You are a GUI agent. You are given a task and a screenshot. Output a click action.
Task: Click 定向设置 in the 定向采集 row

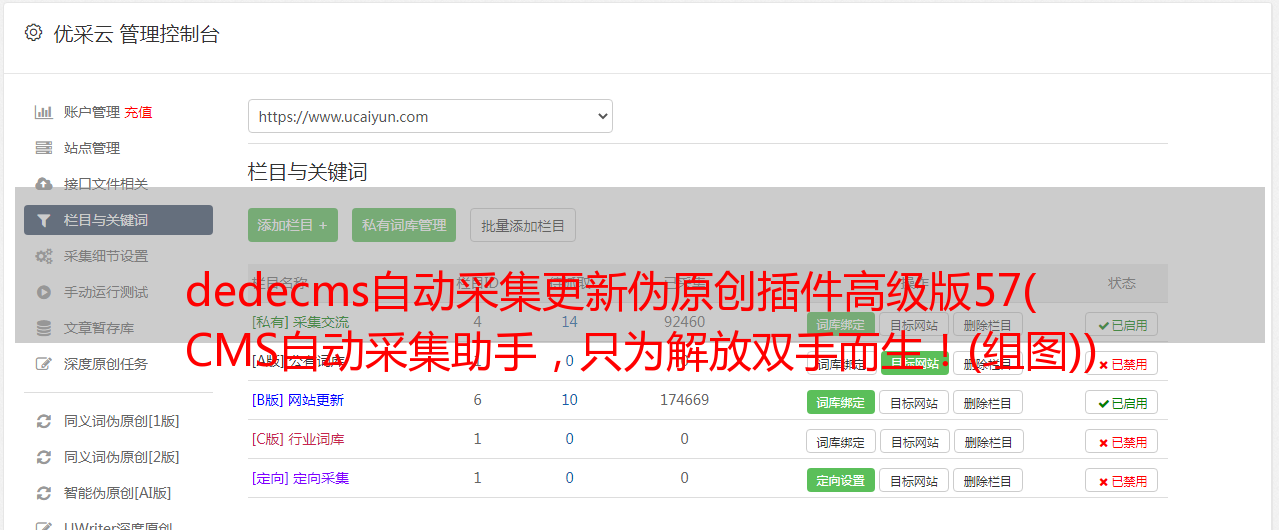[x=841, y=480]
